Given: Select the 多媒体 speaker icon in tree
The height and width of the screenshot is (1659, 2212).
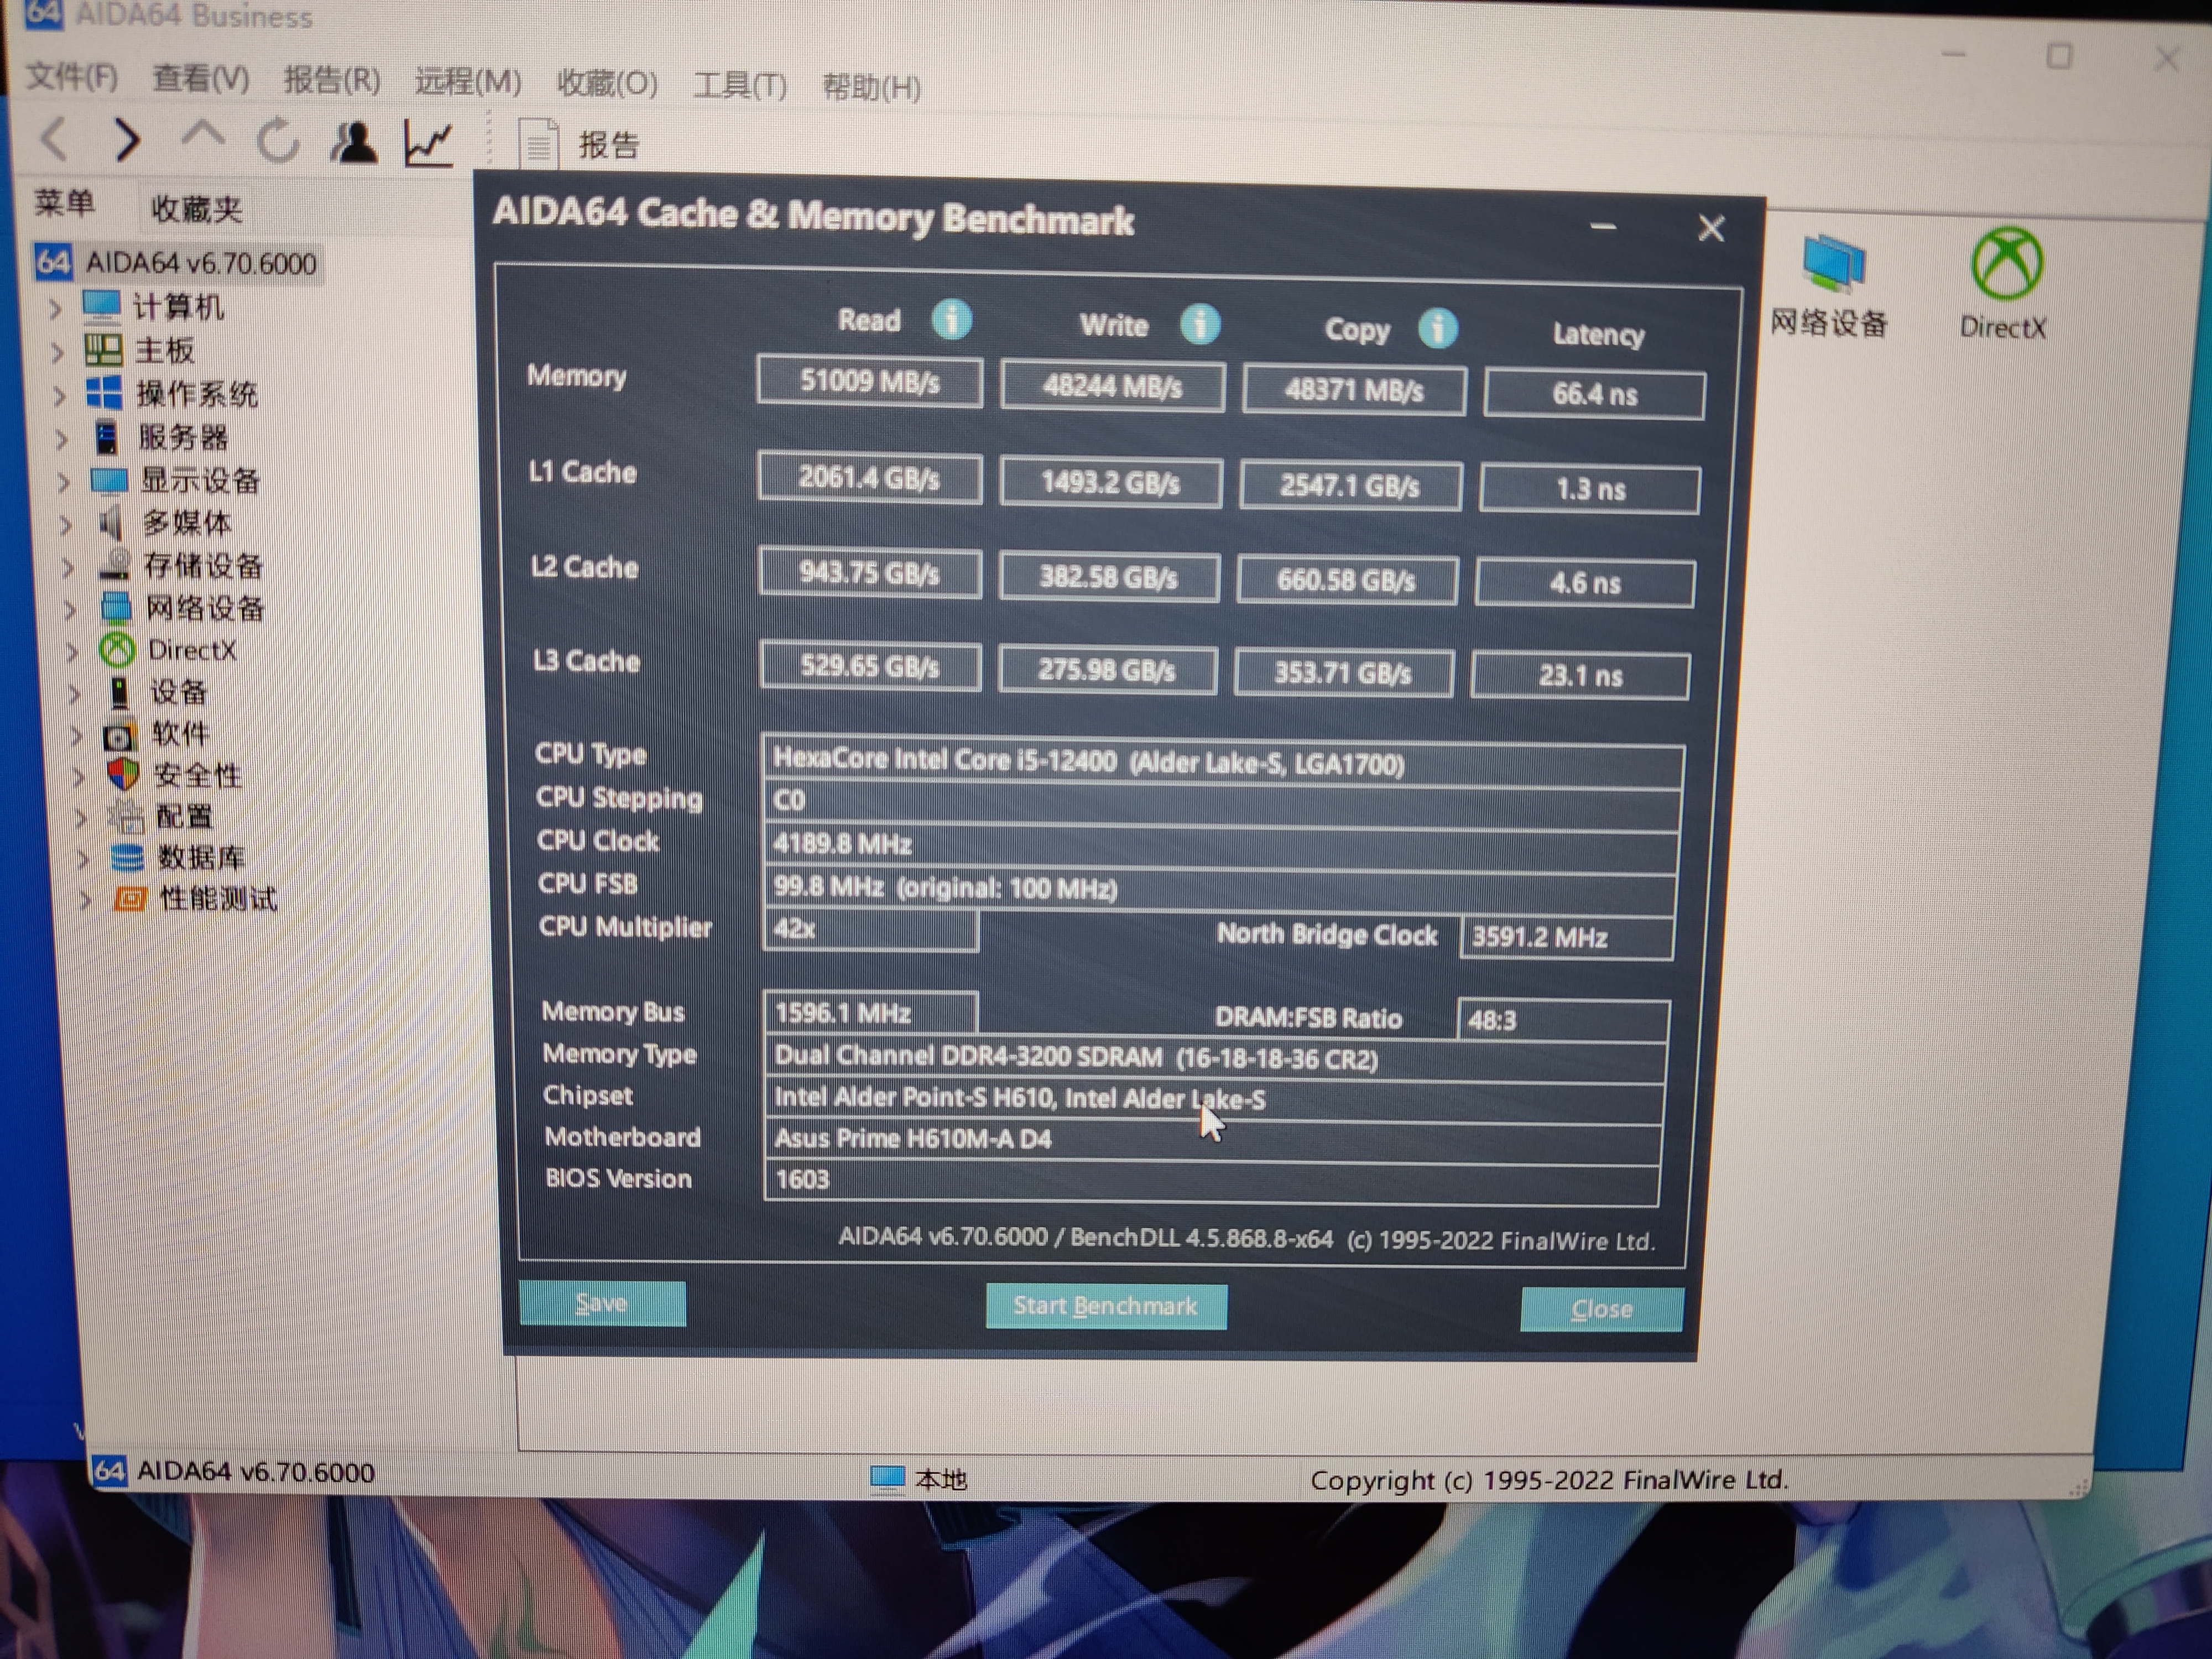Looking at the screenshot, I should pos(111,522).
